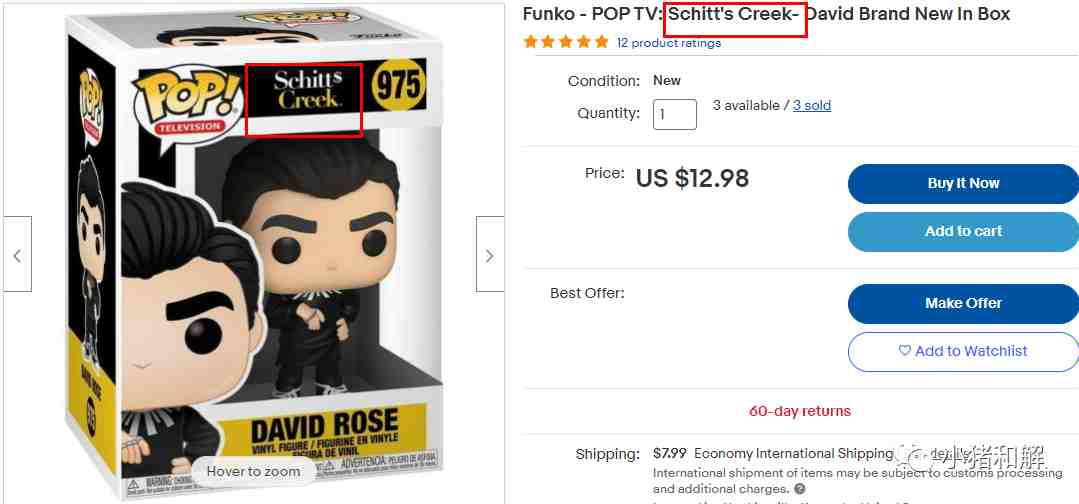Open the 12 product ratings link
The height and width of the screenshot is (504, 1079).
coord(668,43)
